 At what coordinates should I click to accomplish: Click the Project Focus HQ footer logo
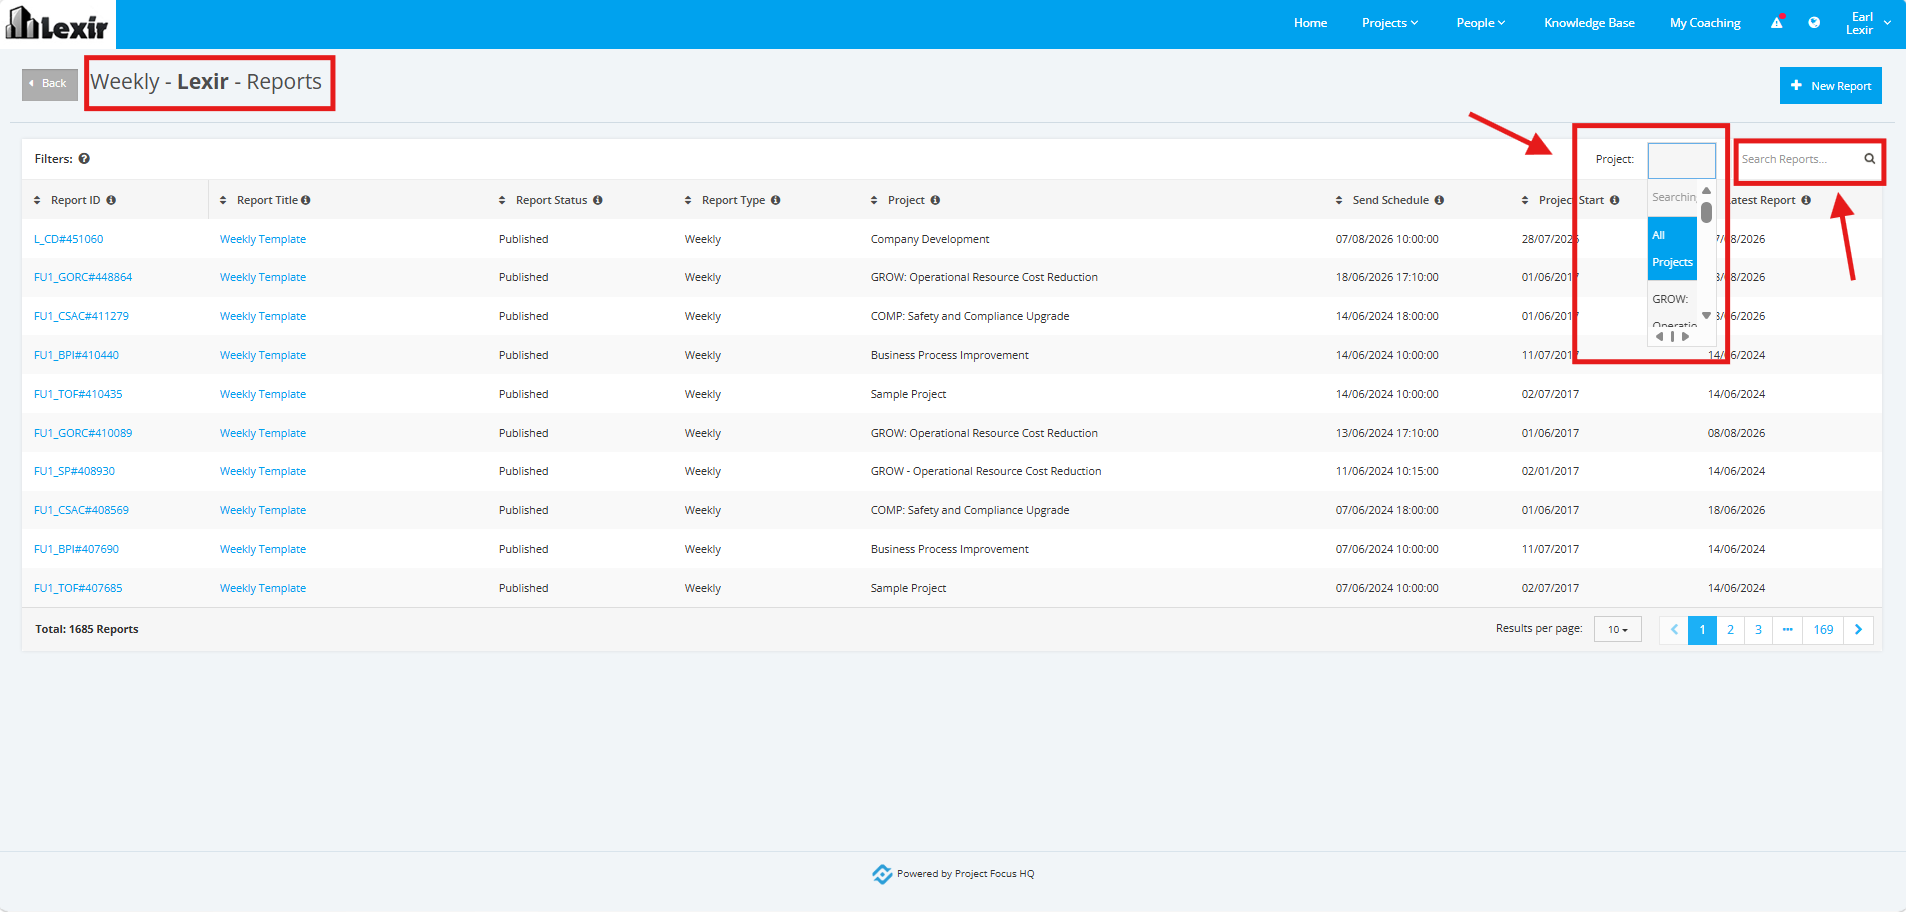coord(882,874)
